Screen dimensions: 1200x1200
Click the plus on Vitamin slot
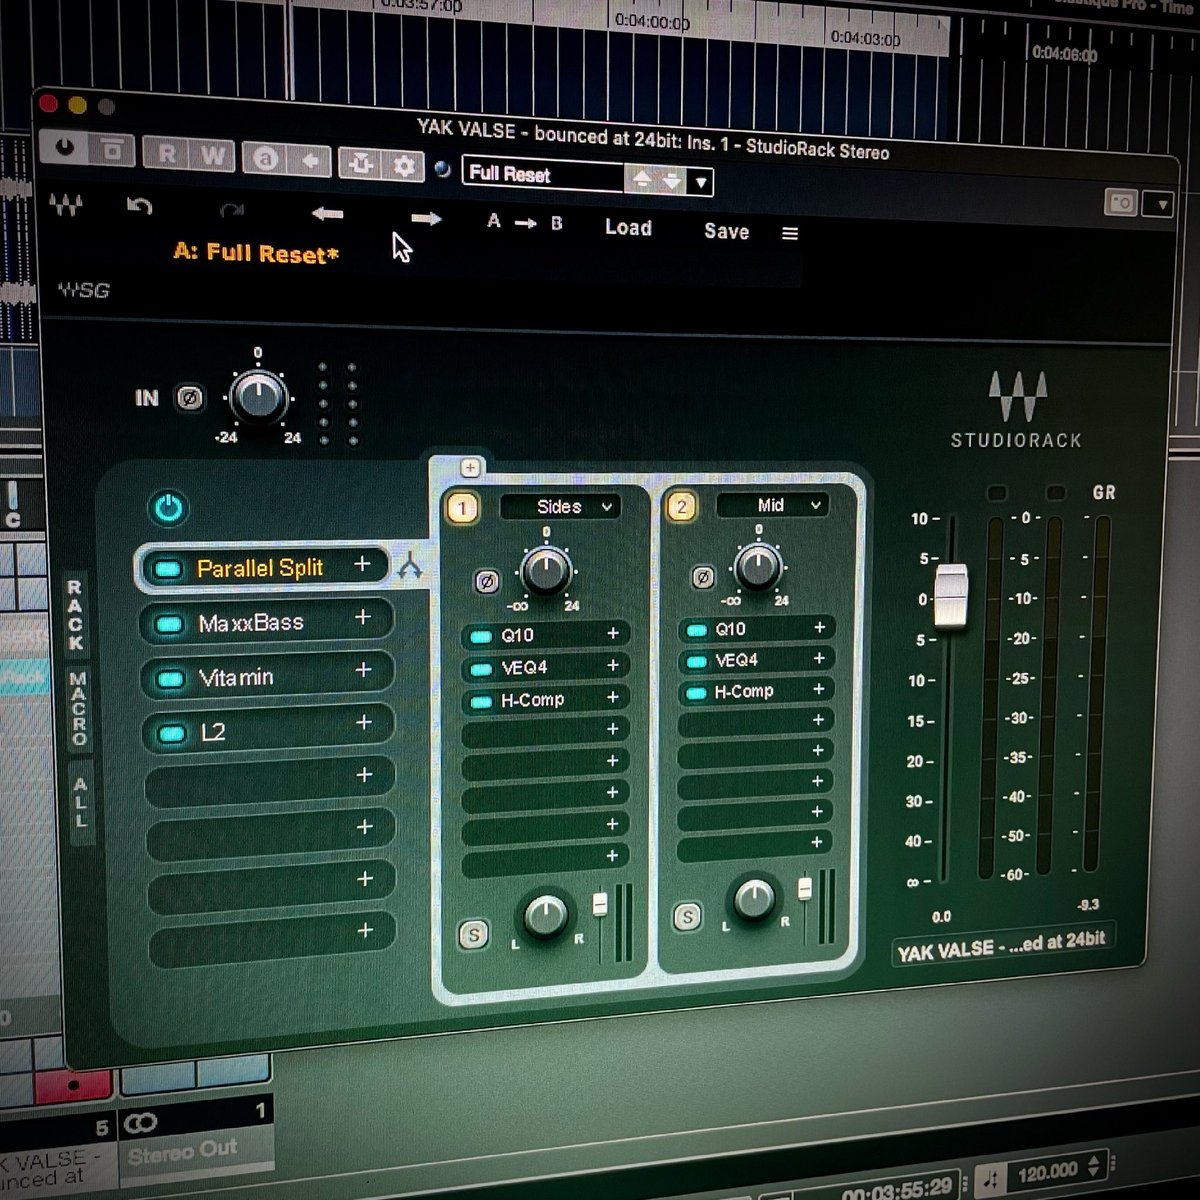[x=363, y=670]
